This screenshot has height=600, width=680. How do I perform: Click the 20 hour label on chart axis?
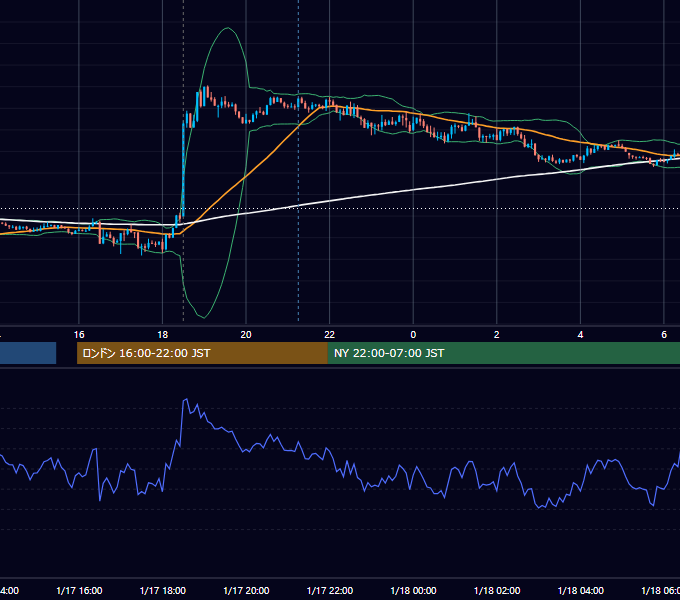coord(246,335)
